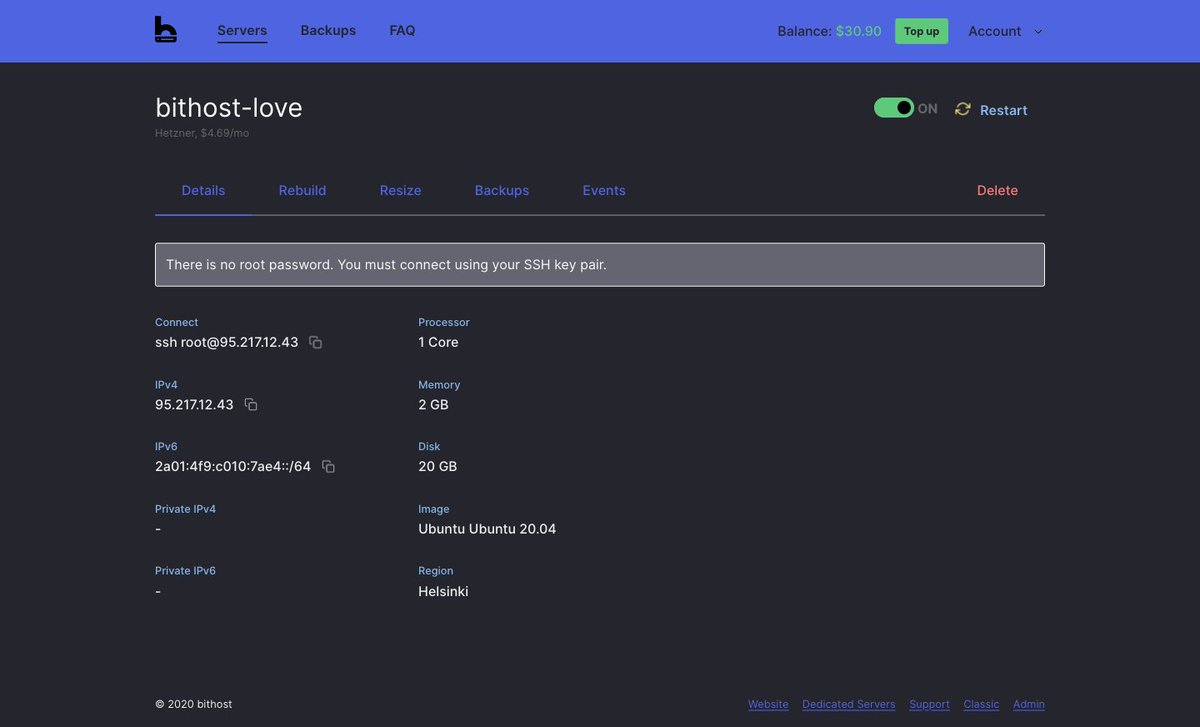
Task: Open the Dedicated Servers footer link
Action: pos(848,704)
